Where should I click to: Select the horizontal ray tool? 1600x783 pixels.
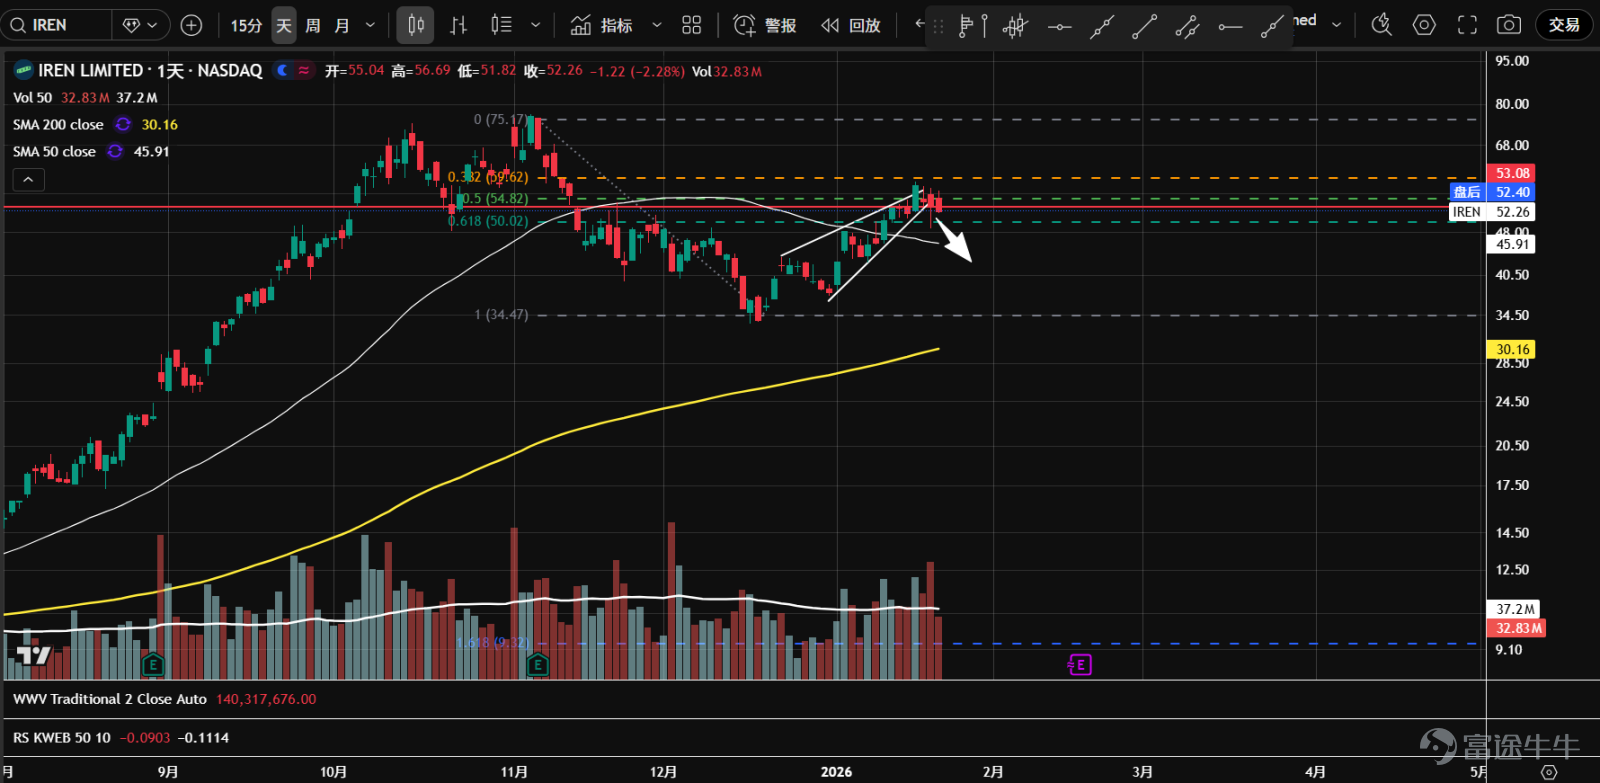pyautogui.click(x=1230, y=26)
